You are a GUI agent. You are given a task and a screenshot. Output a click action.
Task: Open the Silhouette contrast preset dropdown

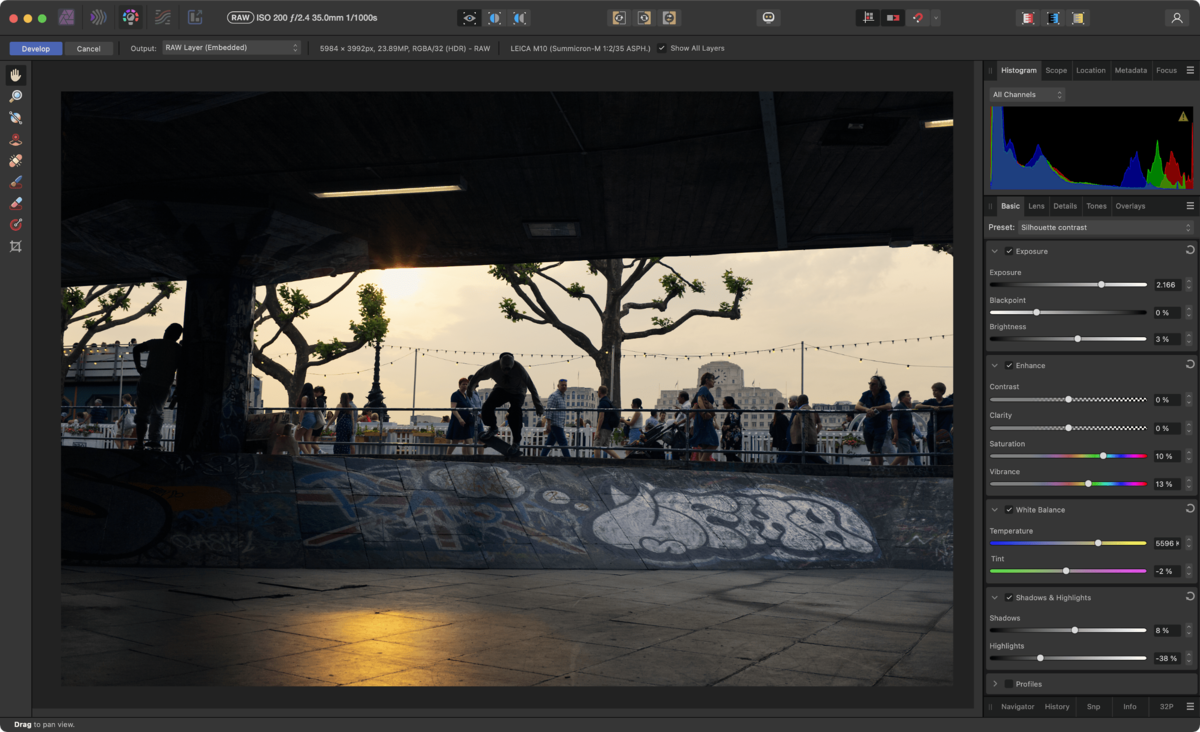pyautogui.click(x=1105, y=228)
